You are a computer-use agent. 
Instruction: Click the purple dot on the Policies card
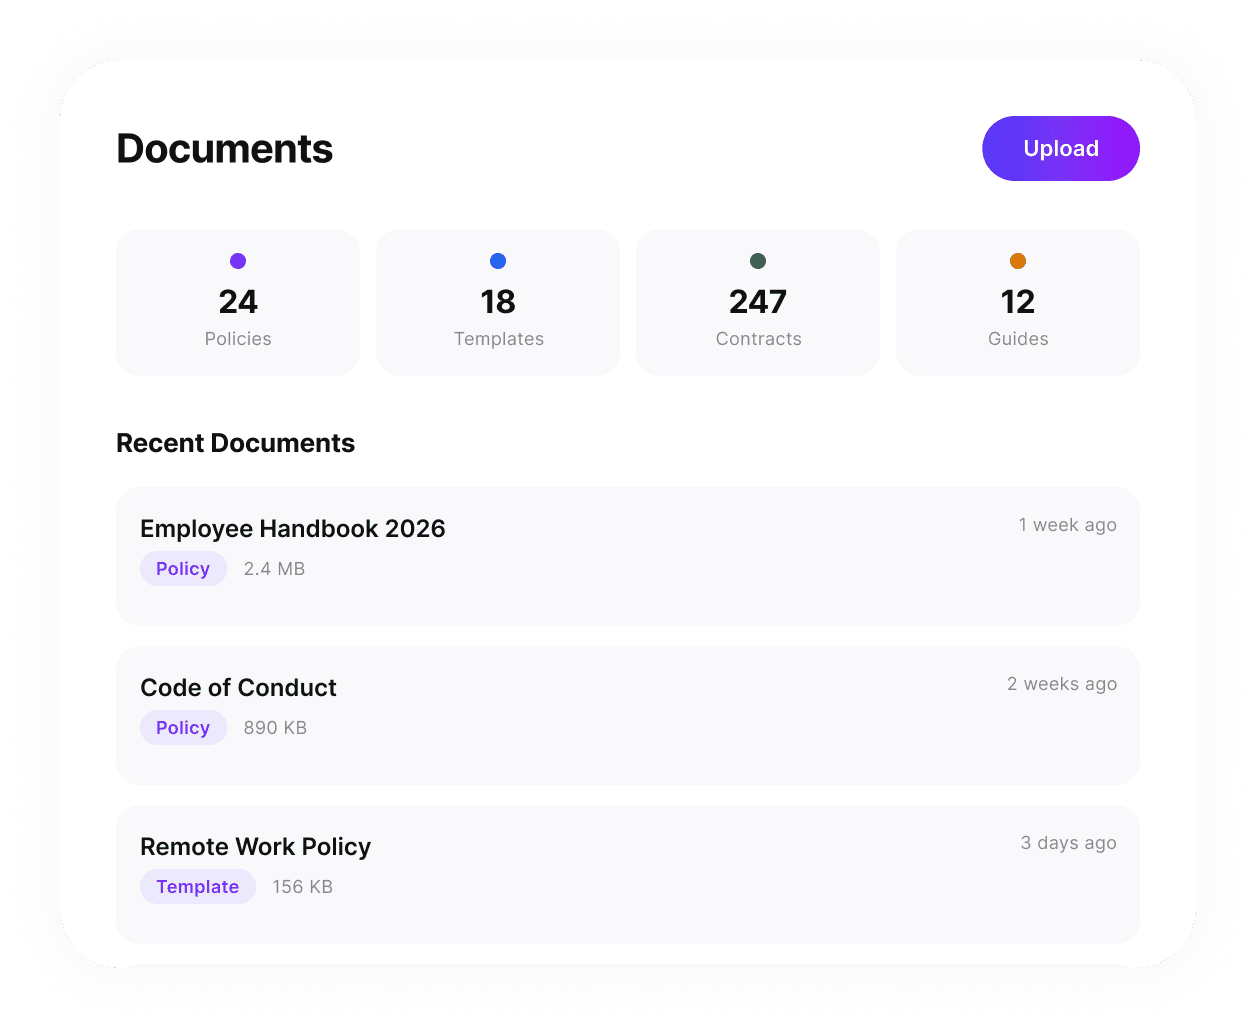tap(238, 260)
